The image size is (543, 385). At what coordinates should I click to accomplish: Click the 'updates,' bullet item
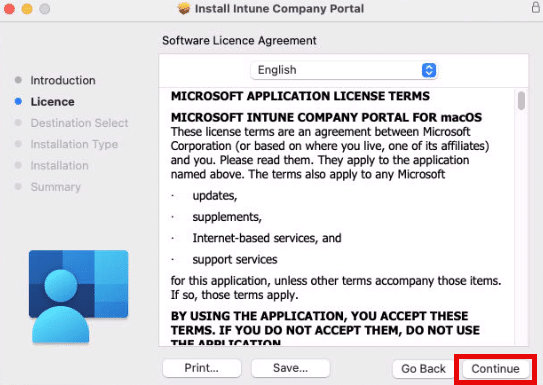point(215,196)
